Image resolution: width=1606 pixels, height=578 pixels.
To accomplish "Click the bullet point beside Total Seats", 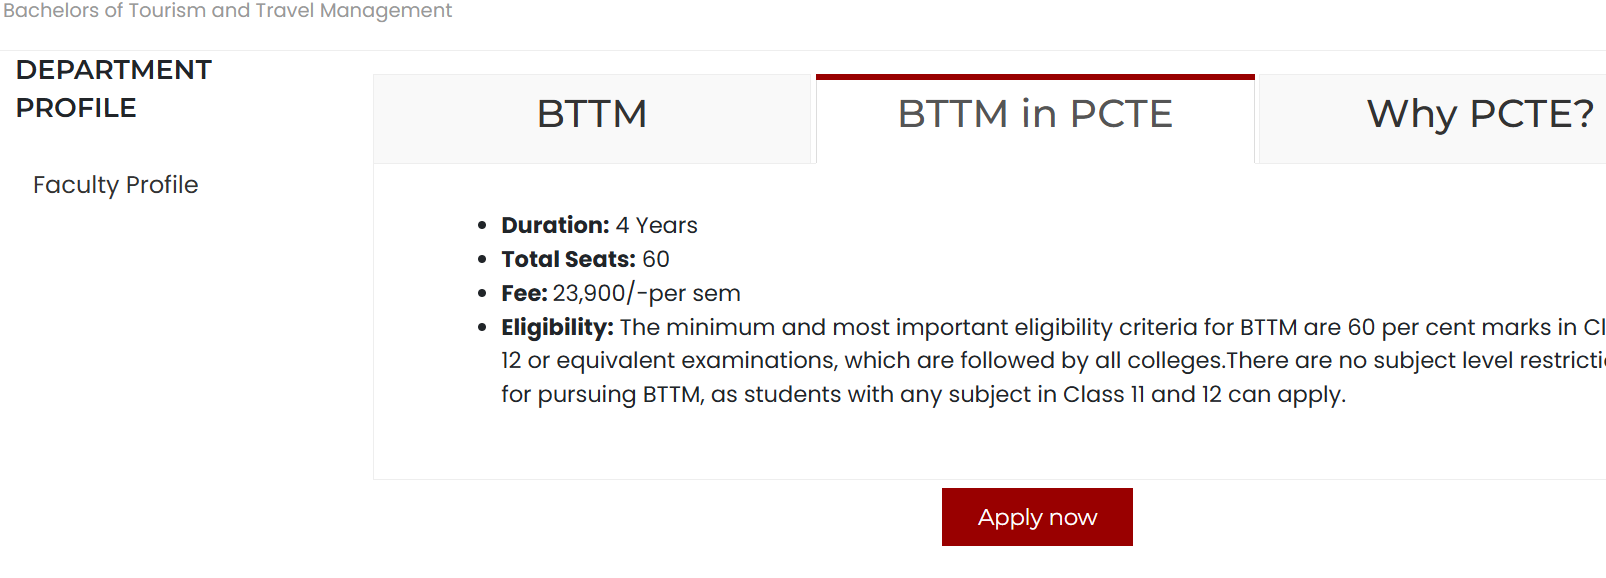I will (482, 260).
